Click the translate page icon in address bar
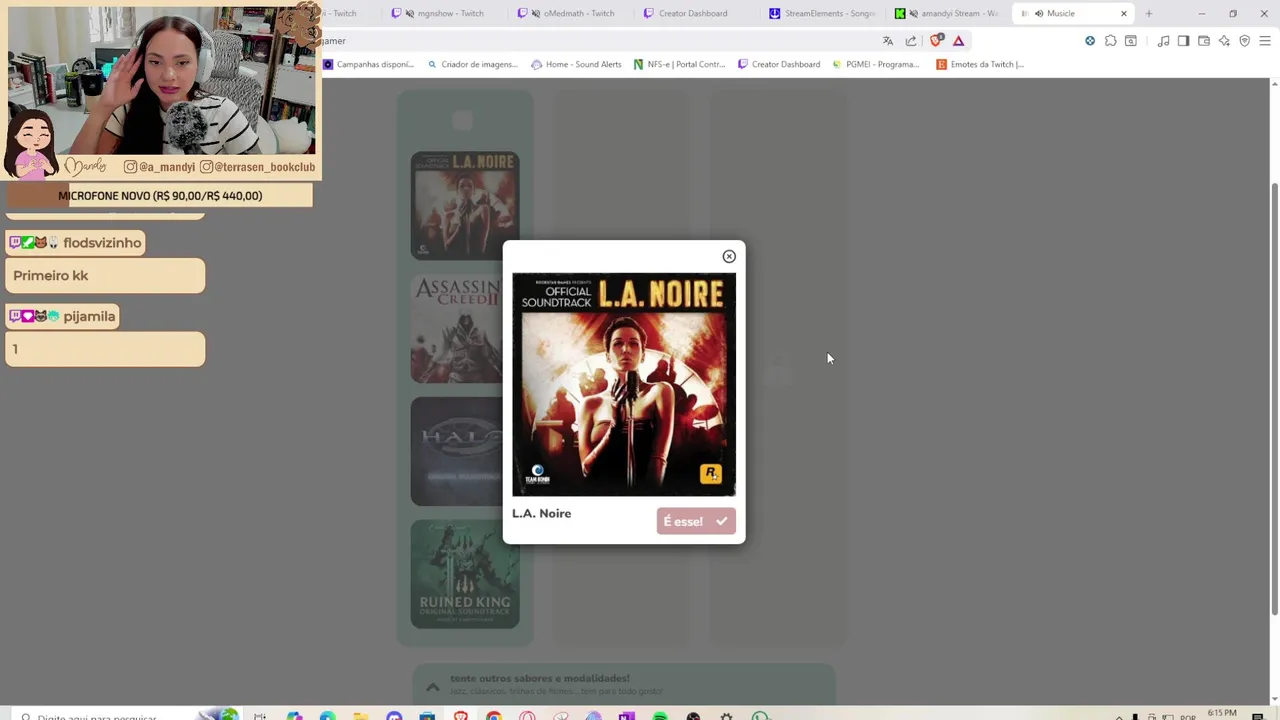 click(887, 41)
